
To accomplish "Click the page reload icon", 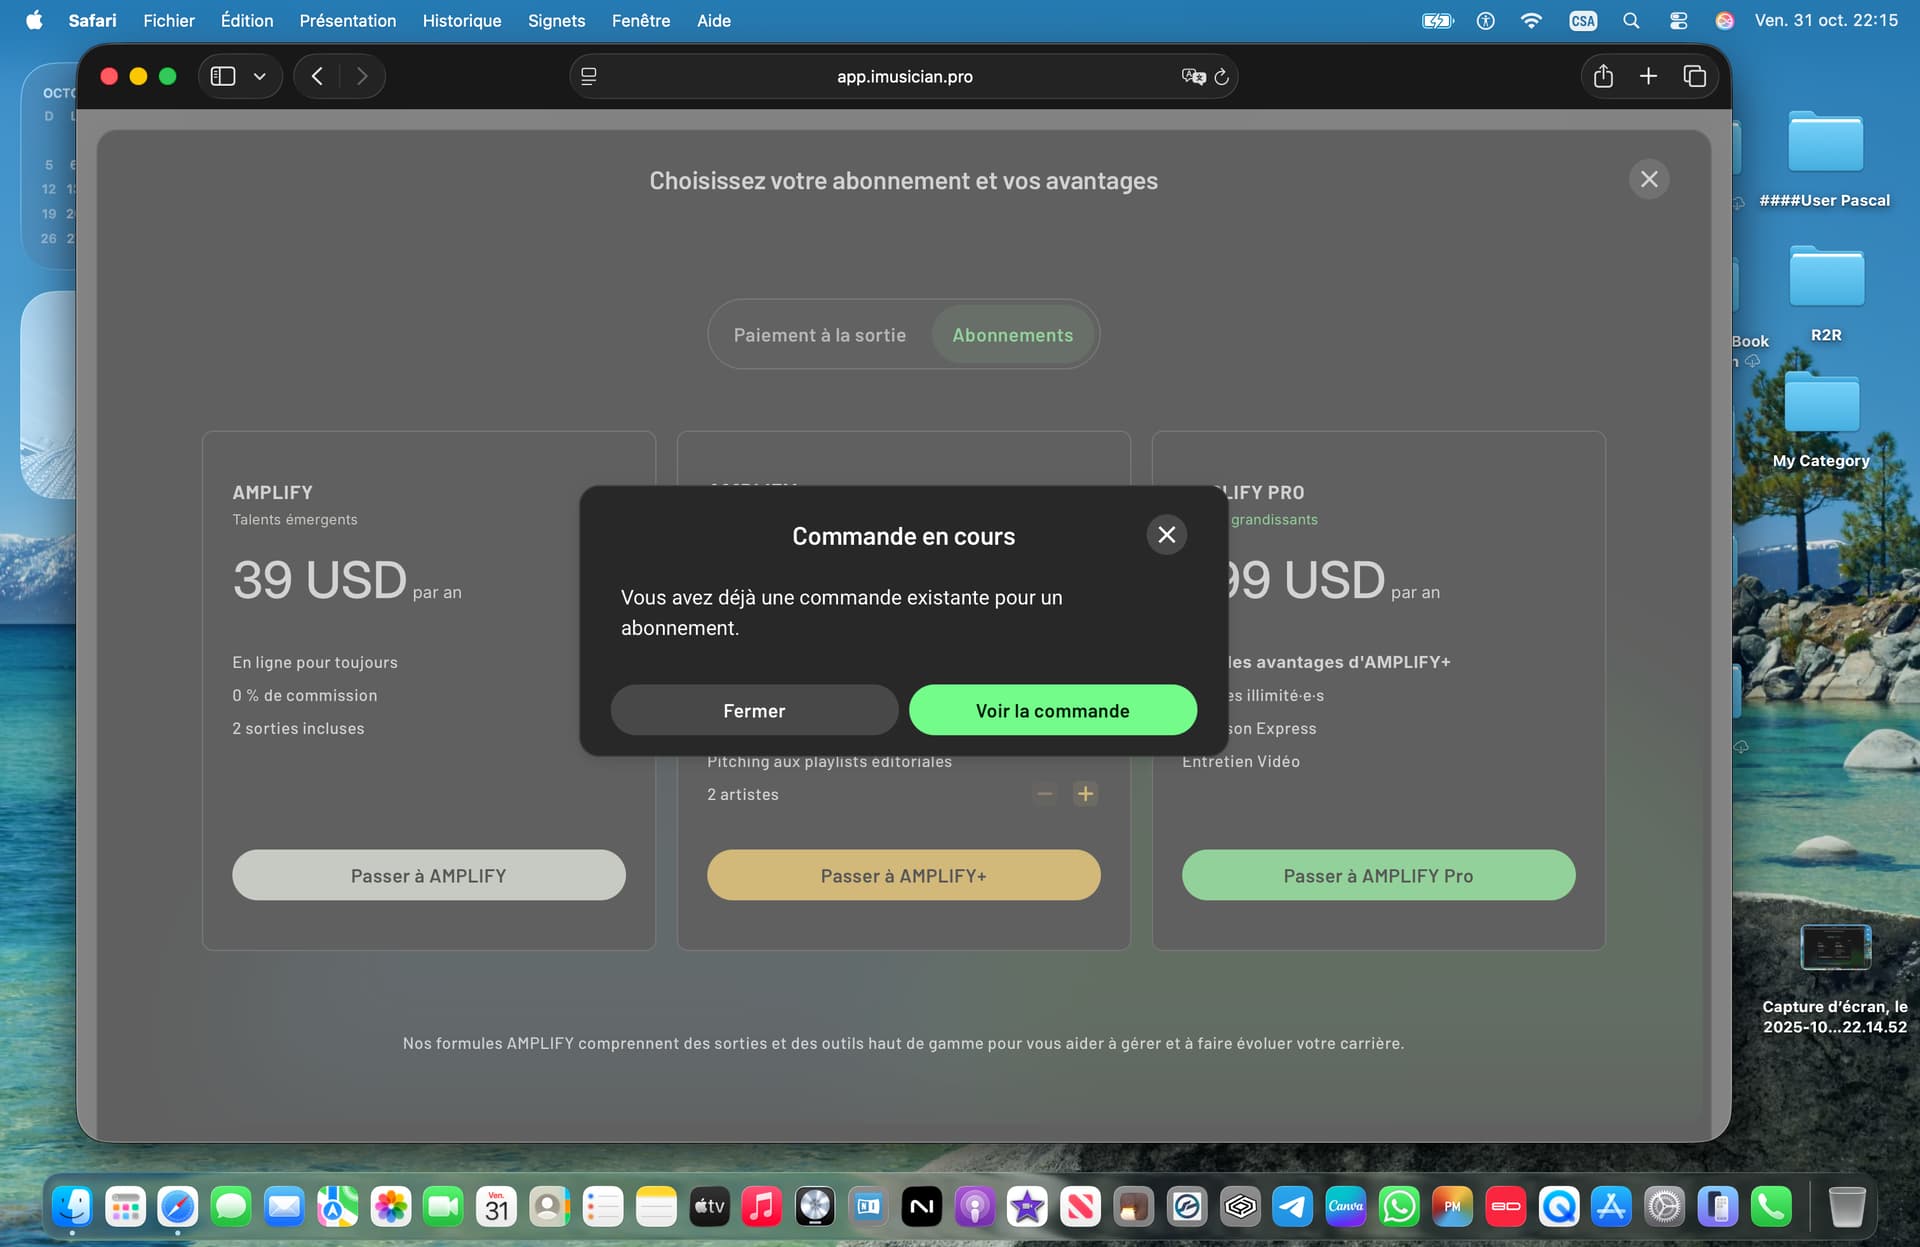I will click(1221, 77).
